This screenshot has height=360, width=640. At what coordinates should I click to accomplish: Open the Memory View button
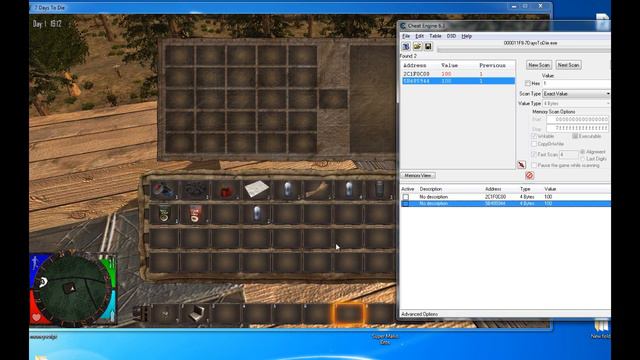[418, 176]
